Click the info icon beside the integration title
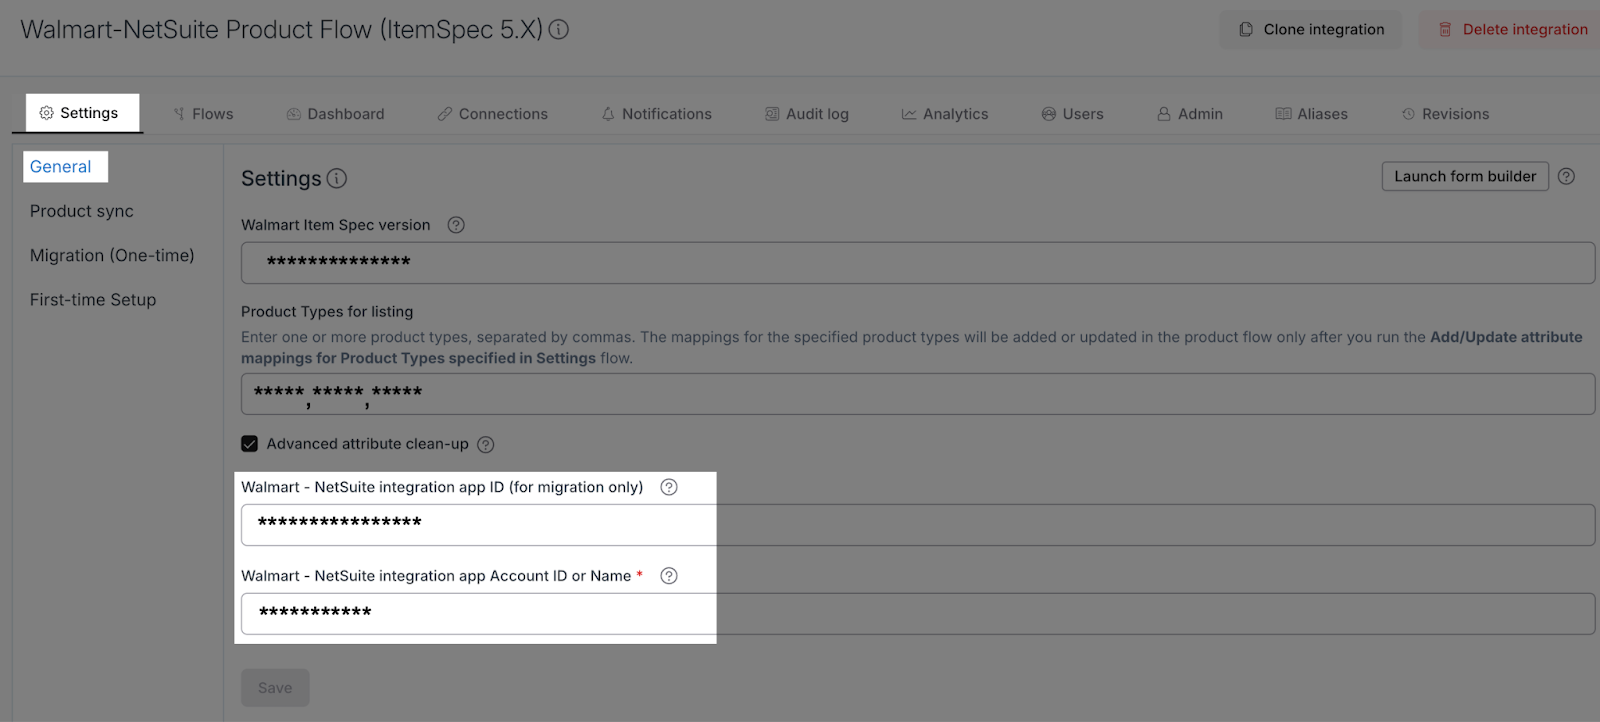 tap(559, 30)
